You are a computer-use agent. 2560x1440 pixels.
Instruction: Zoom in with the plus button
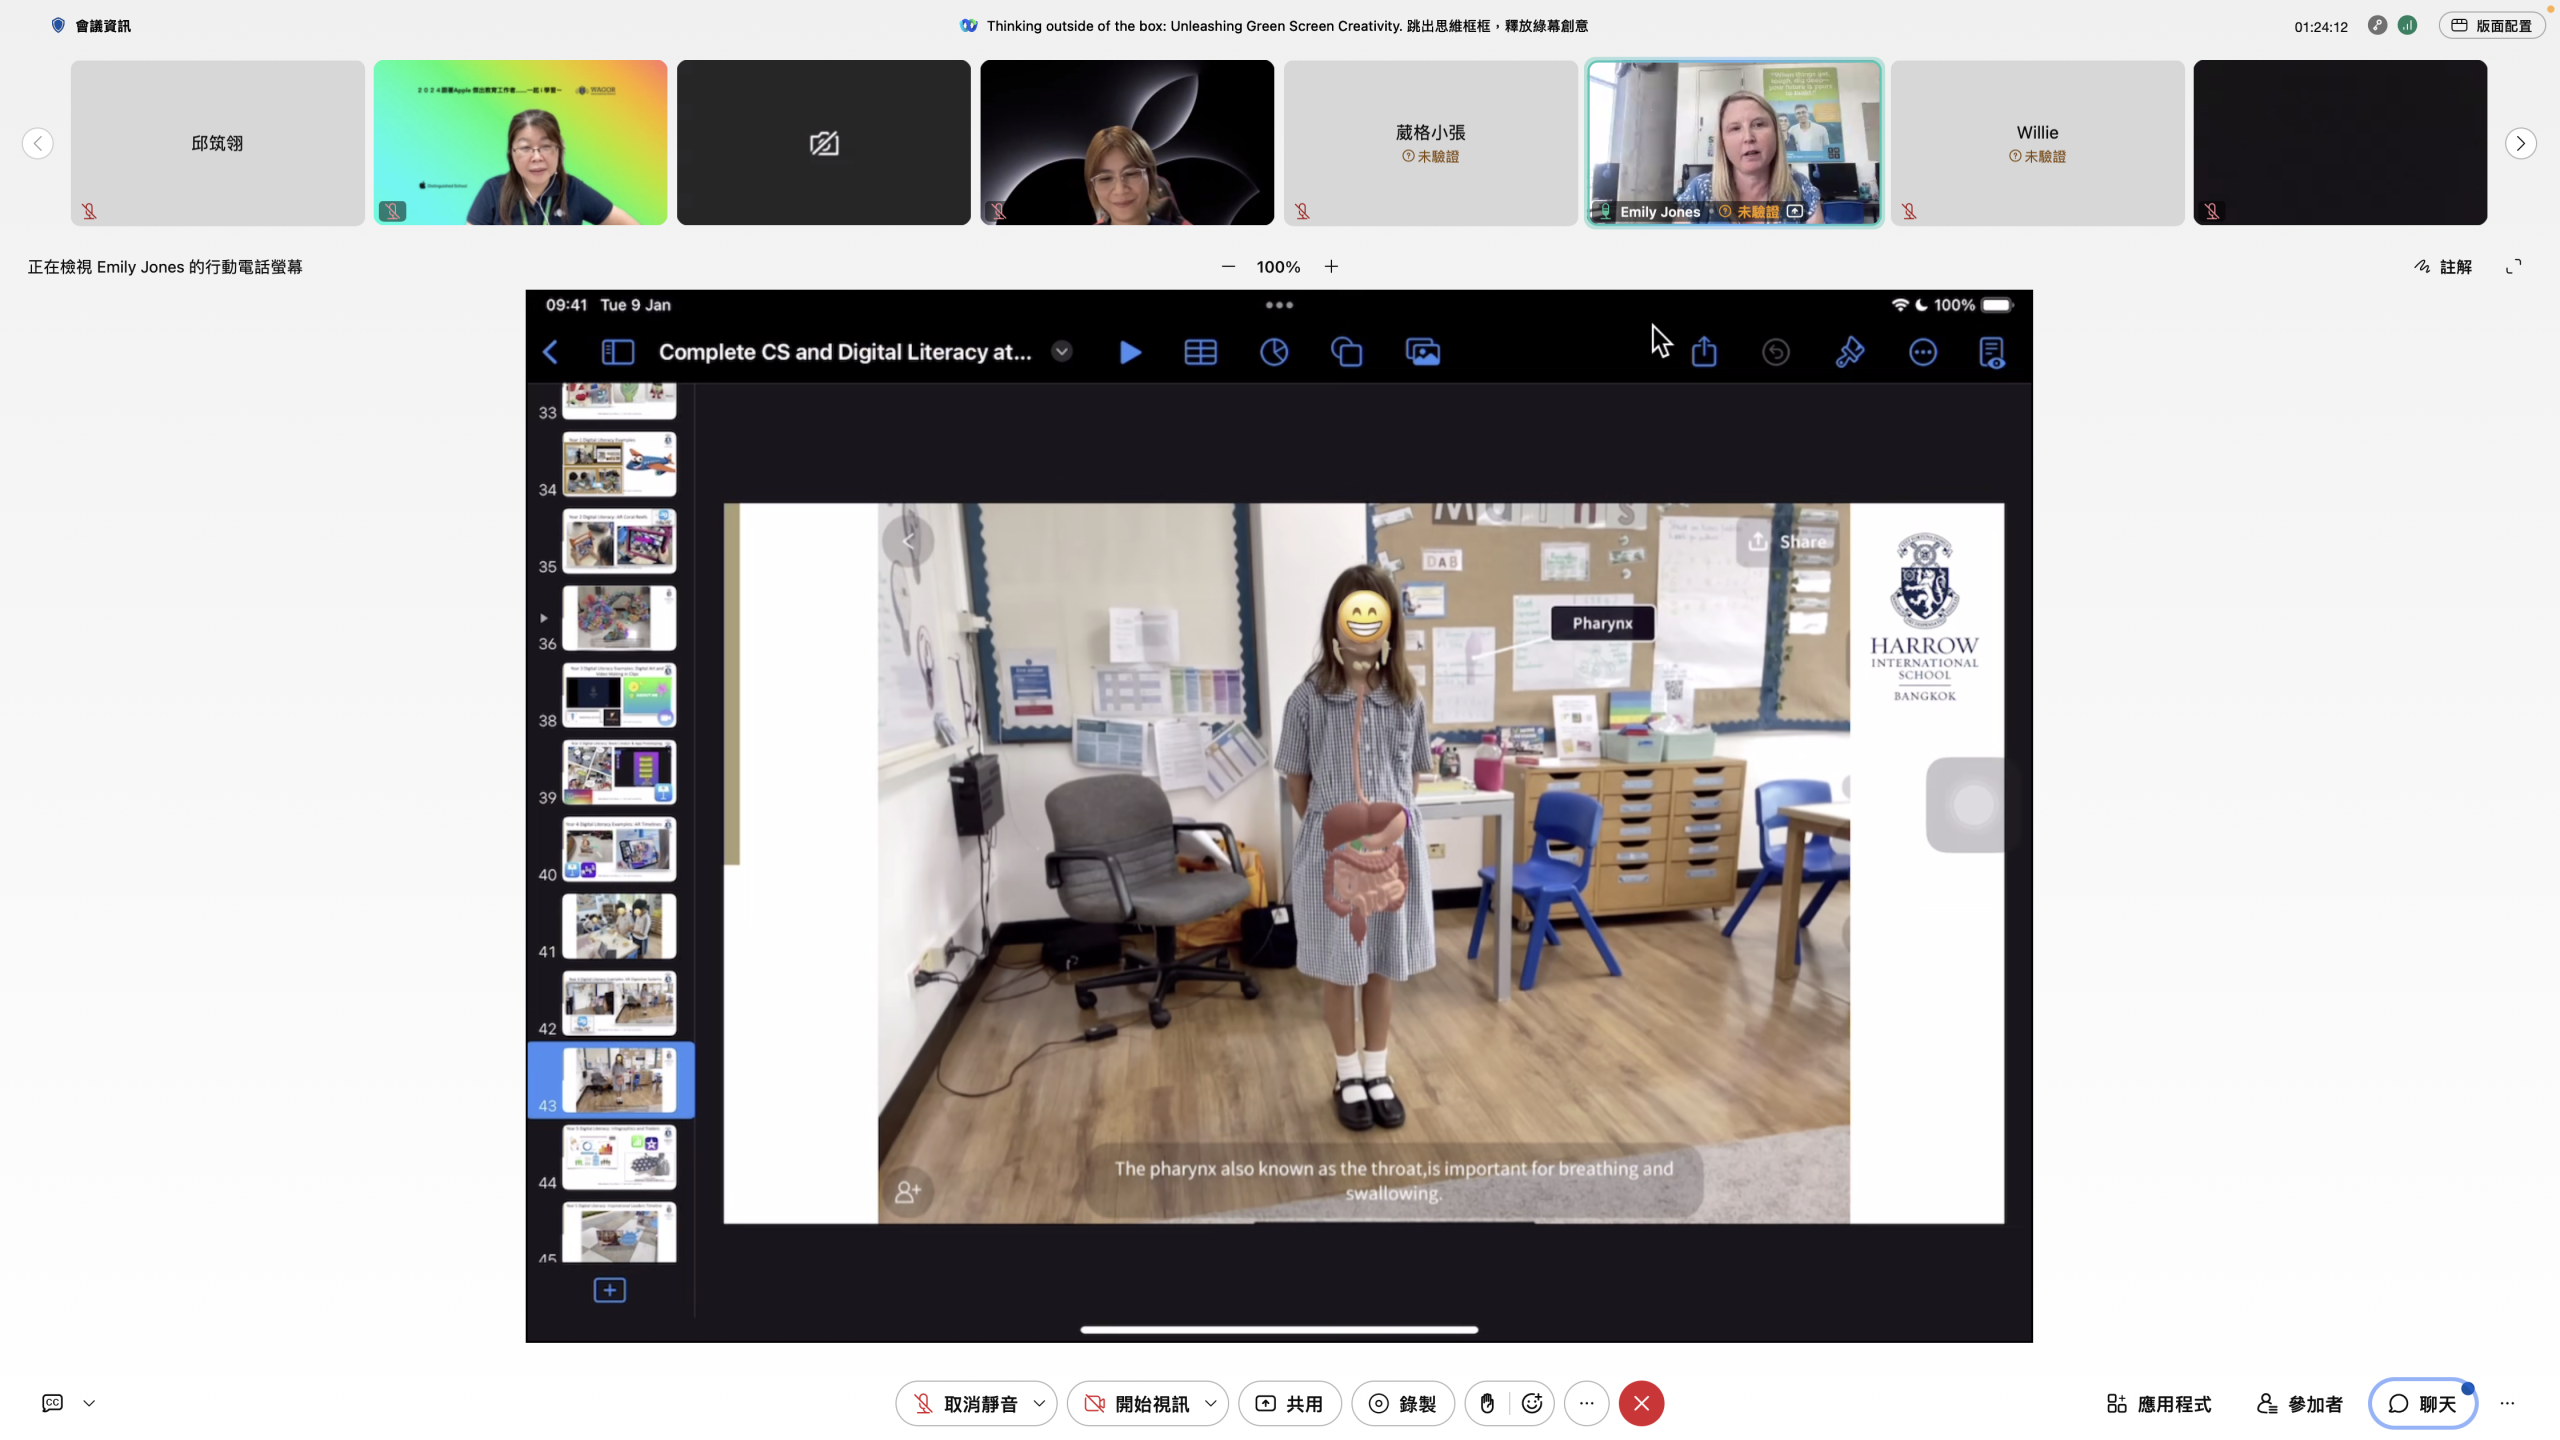coord(1331,267)
